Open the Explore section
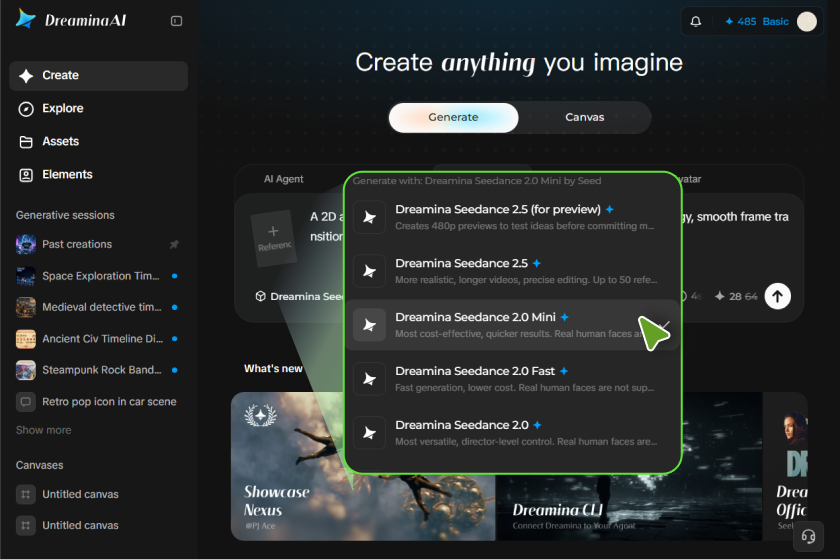This screenshot has width=840, height=560. pyautogui.click(x=99, y=108)
